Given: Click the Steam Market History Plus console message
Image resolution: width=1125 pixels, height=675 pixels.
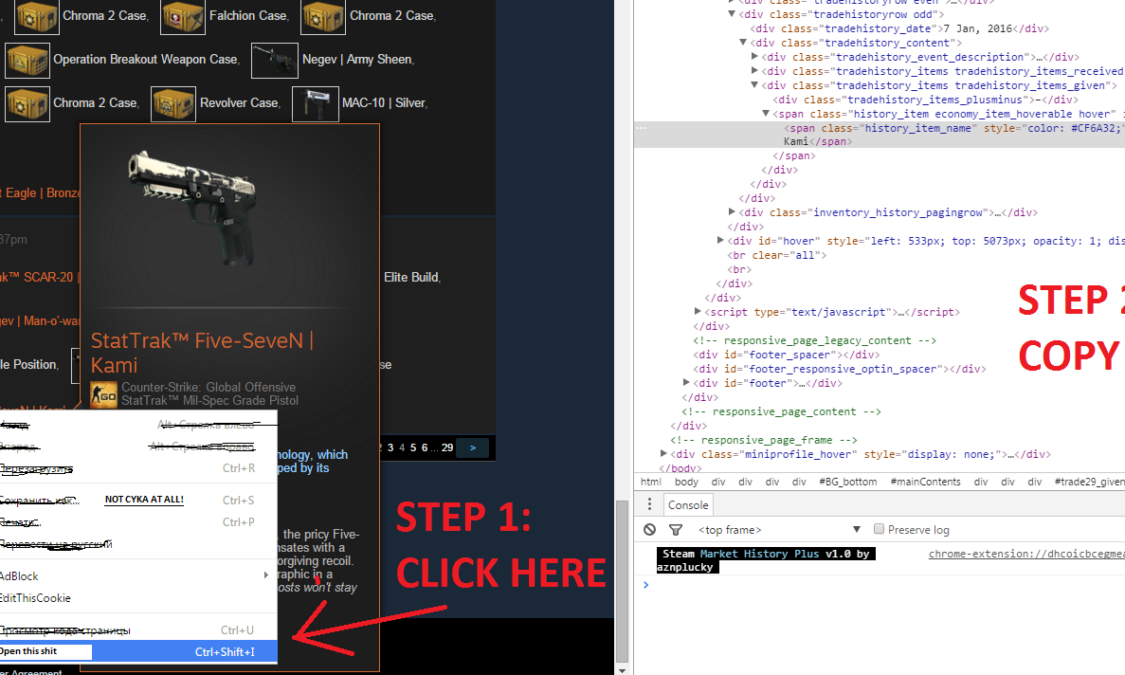Looking at the screenshot, I should [x=766, y=560].
